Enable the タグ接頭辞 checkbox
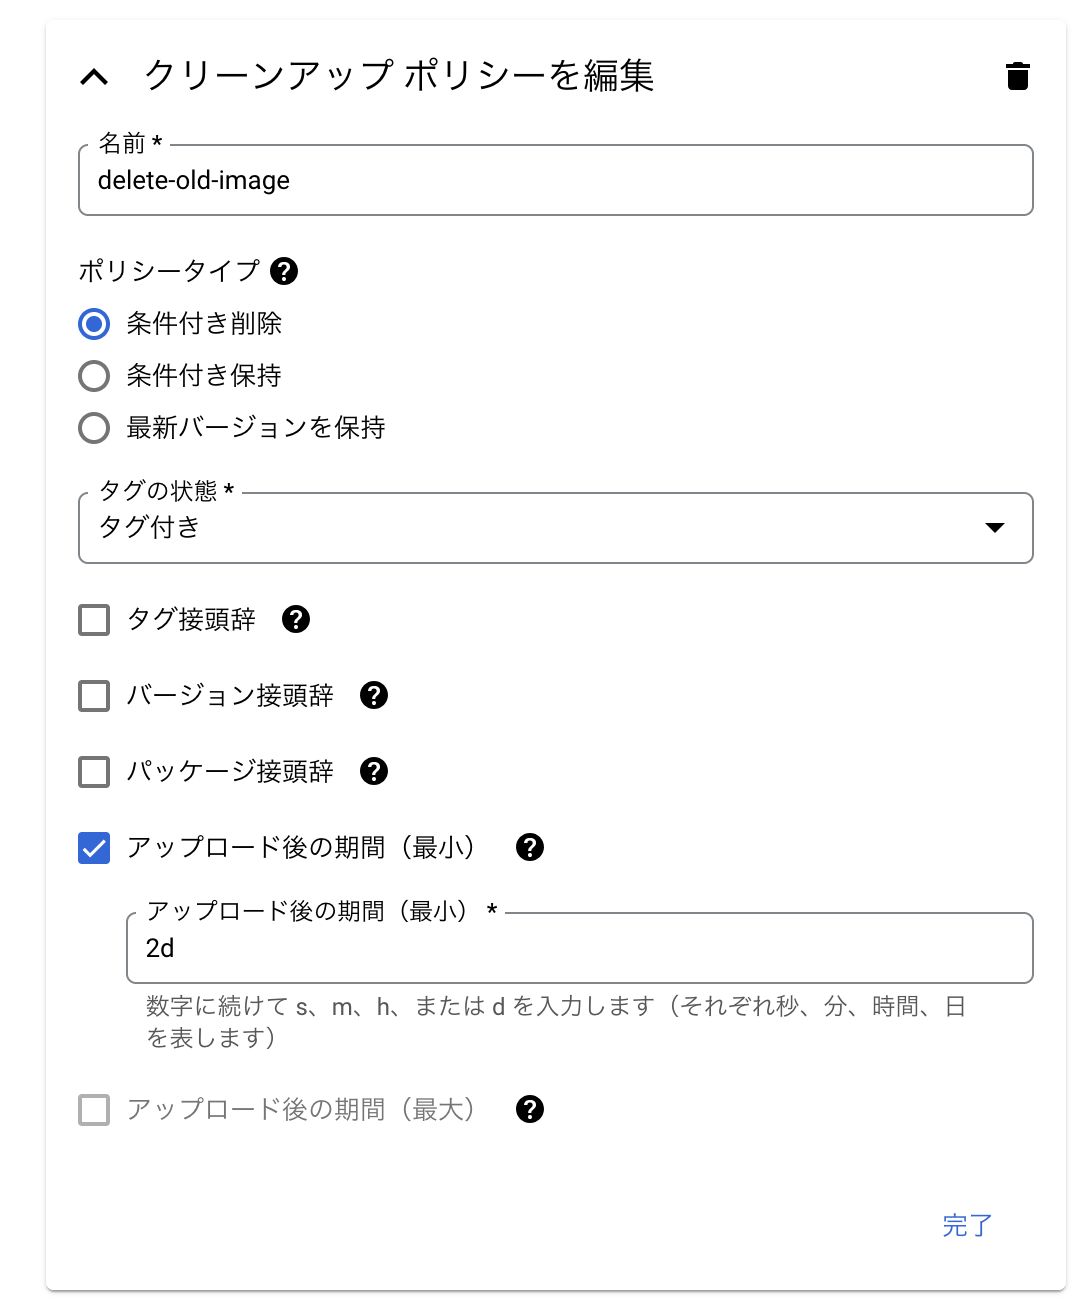Viewport: 1084px width, 1310px height. pyautogui.click(x=94, y=620)
